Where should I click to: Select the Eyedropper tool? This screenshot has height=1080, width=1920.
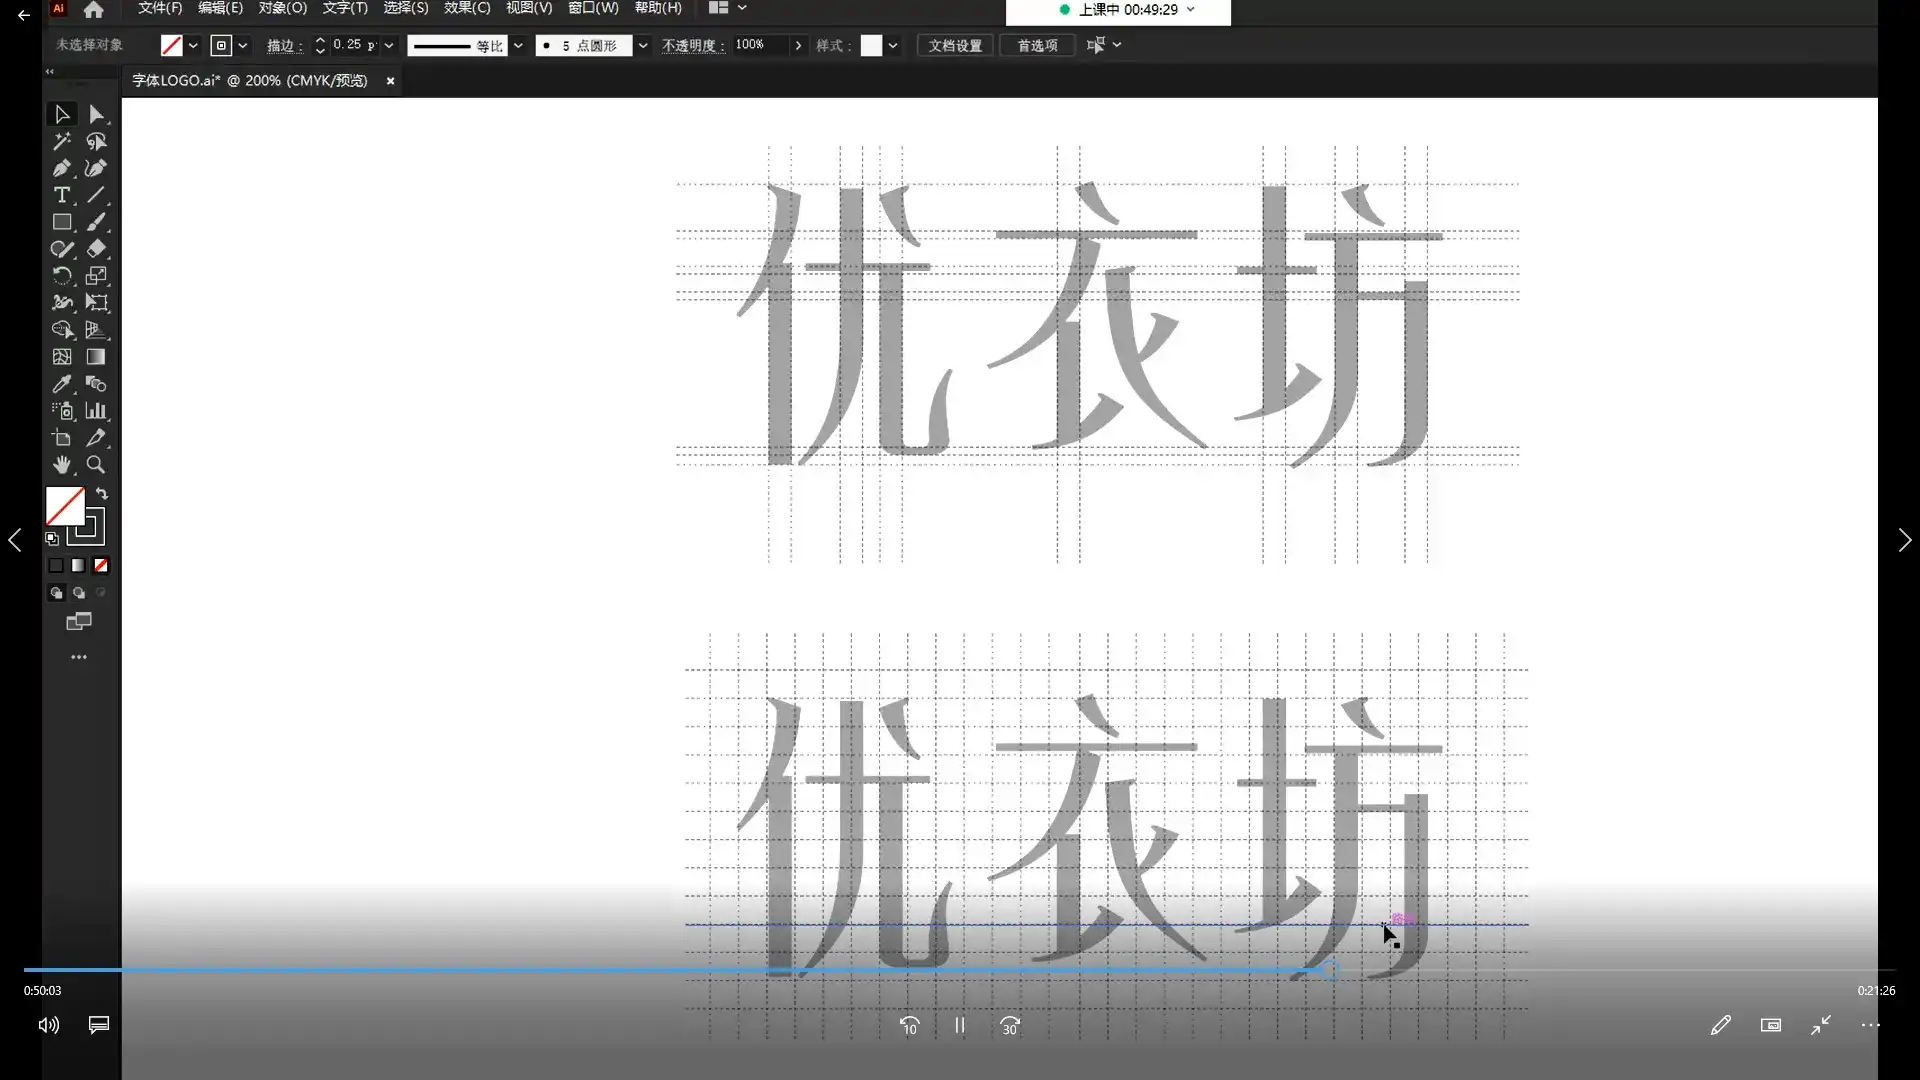(x=62, y=384)
